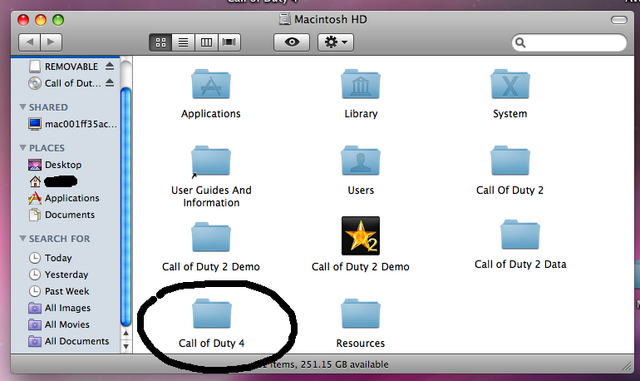This screenshot has width=640, height=381.
Task: Select the Call of Duty 4 folder
Action: (x=212, y=314)
